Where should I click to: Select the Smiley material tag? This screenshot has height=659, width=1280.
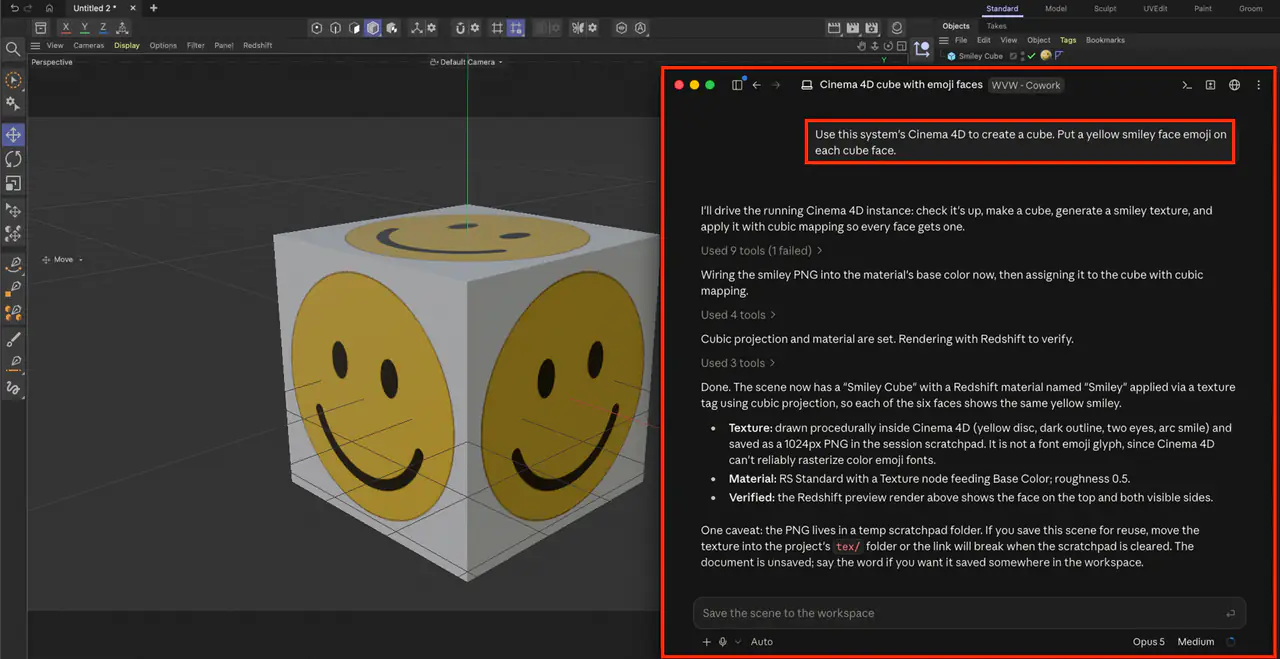tap(1045, 56)
